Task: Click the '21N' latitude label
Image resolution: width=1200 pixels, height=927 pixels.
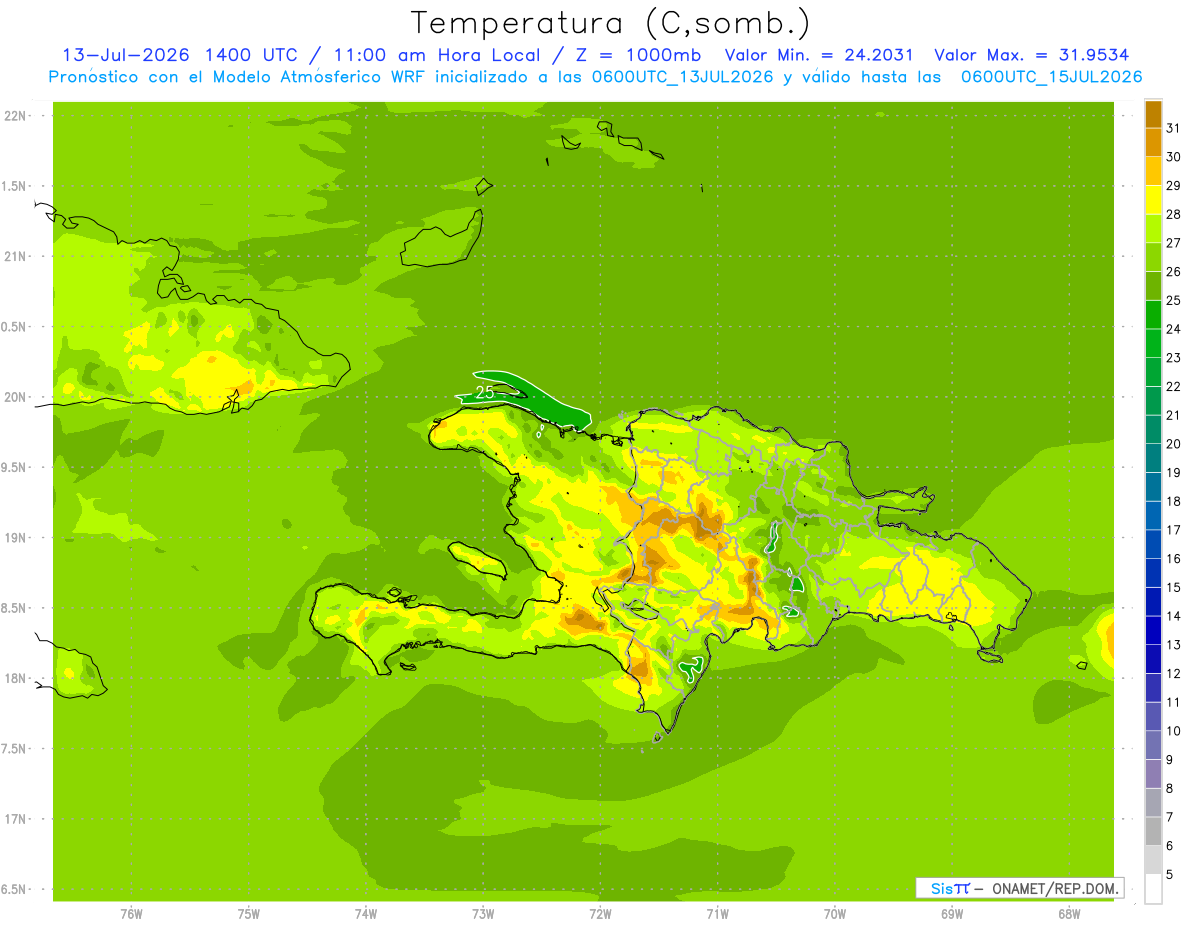Action: click(x=14, y=256)
